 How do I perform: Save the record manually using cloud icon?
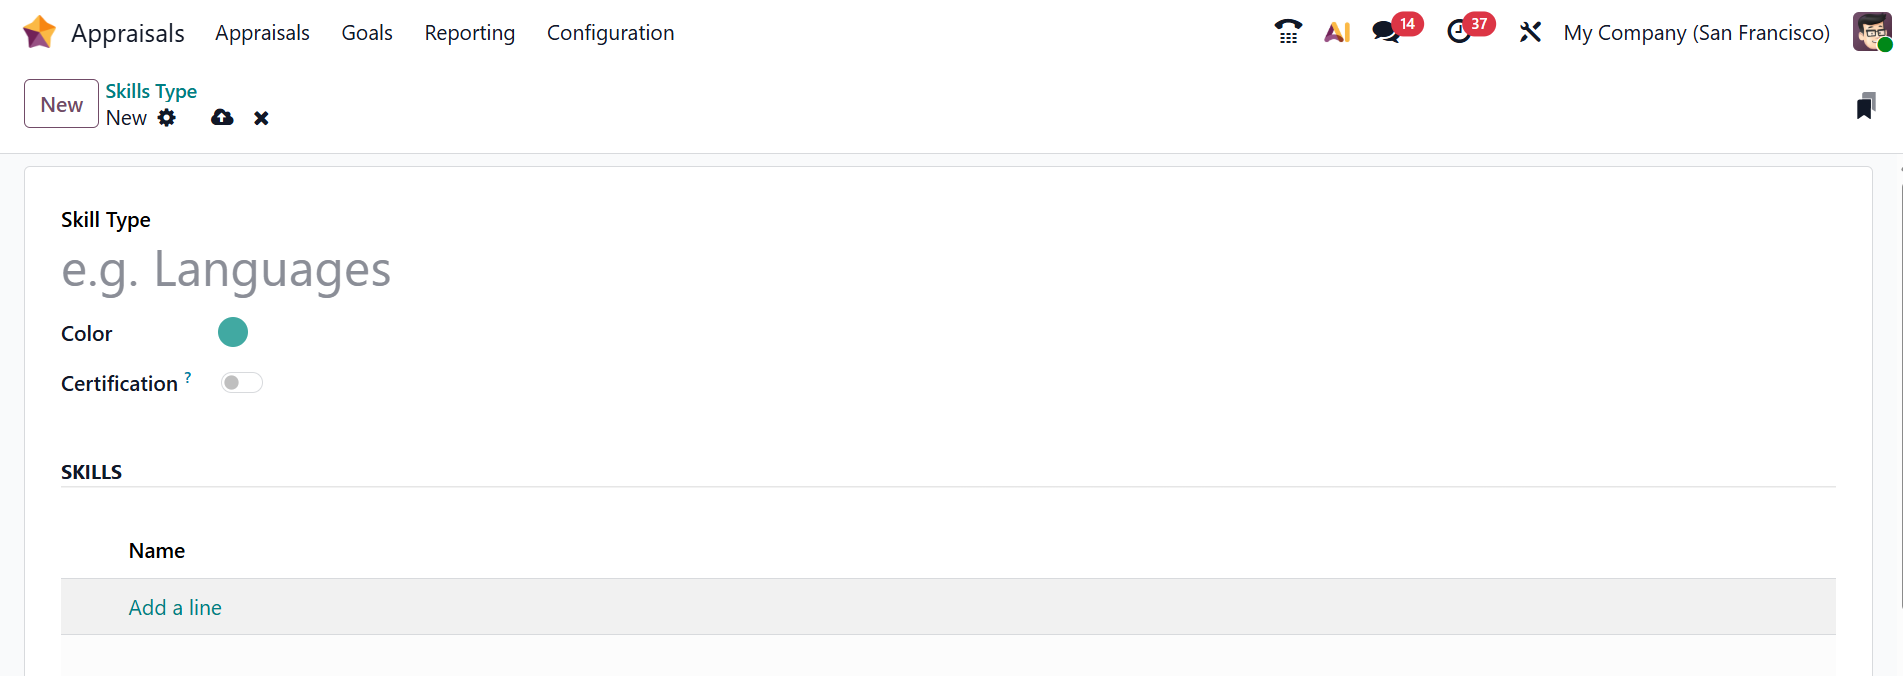point(222,118)
